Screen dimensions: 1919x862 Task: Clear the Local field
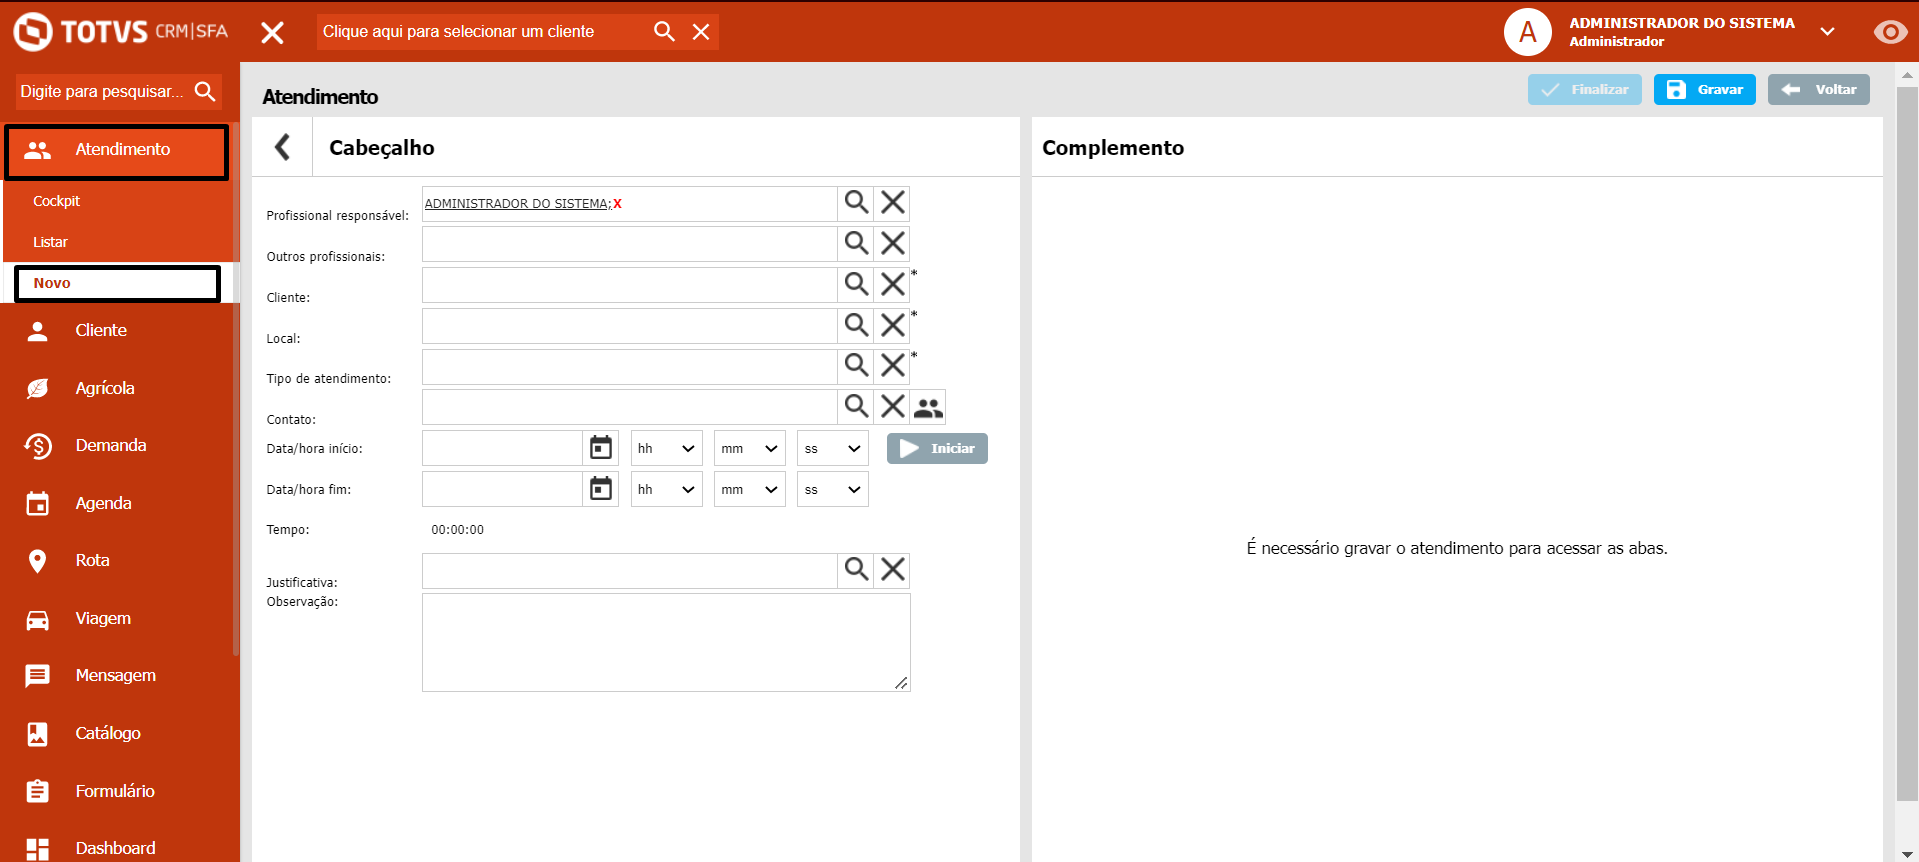pos(892,325)
